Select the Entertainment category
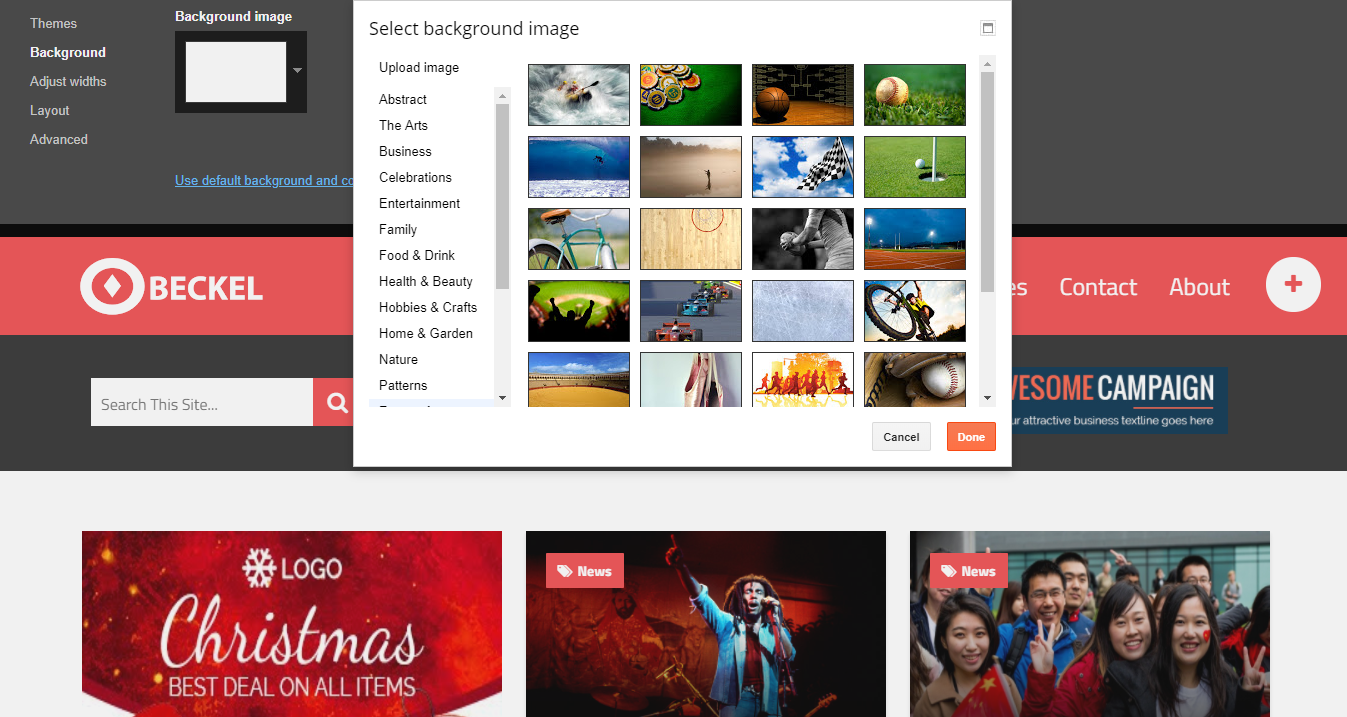This screenshot has width=1347, height=717. point(419,203)
